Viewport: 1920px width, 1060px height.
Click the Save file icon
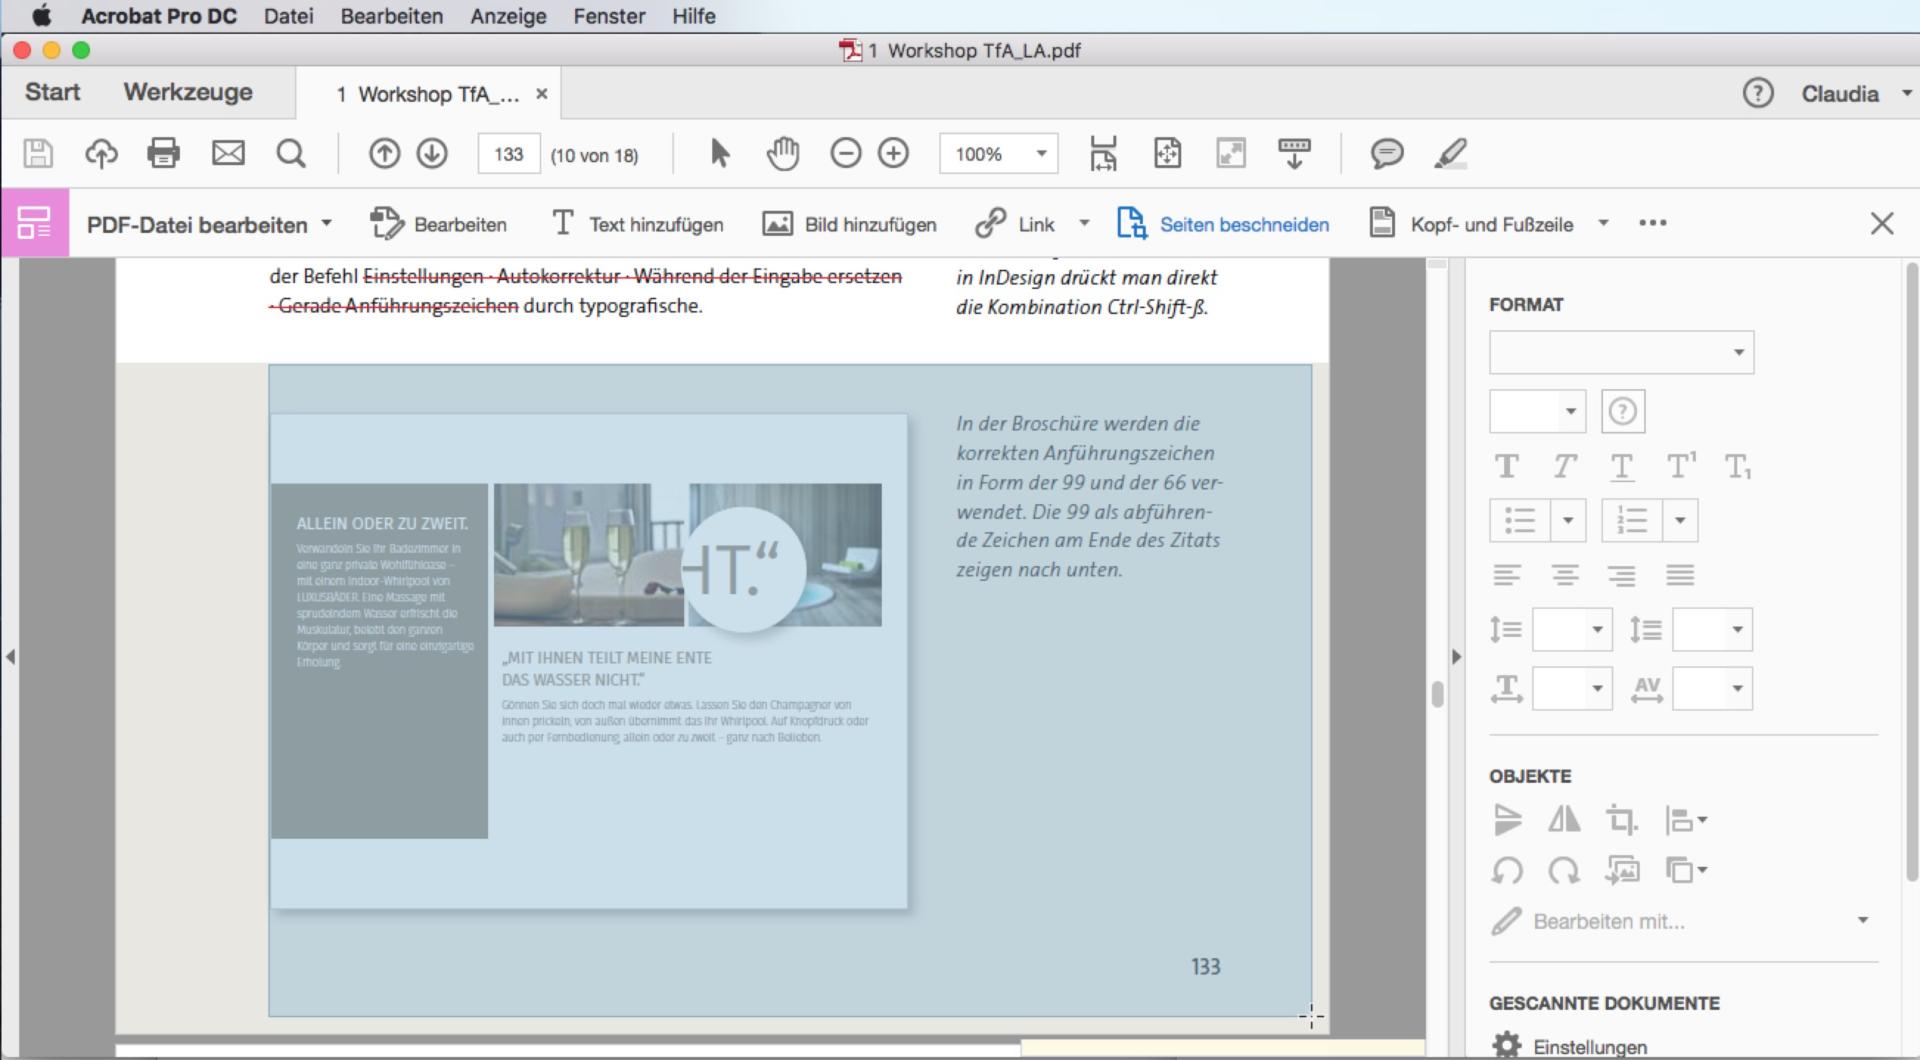point(38,153)
